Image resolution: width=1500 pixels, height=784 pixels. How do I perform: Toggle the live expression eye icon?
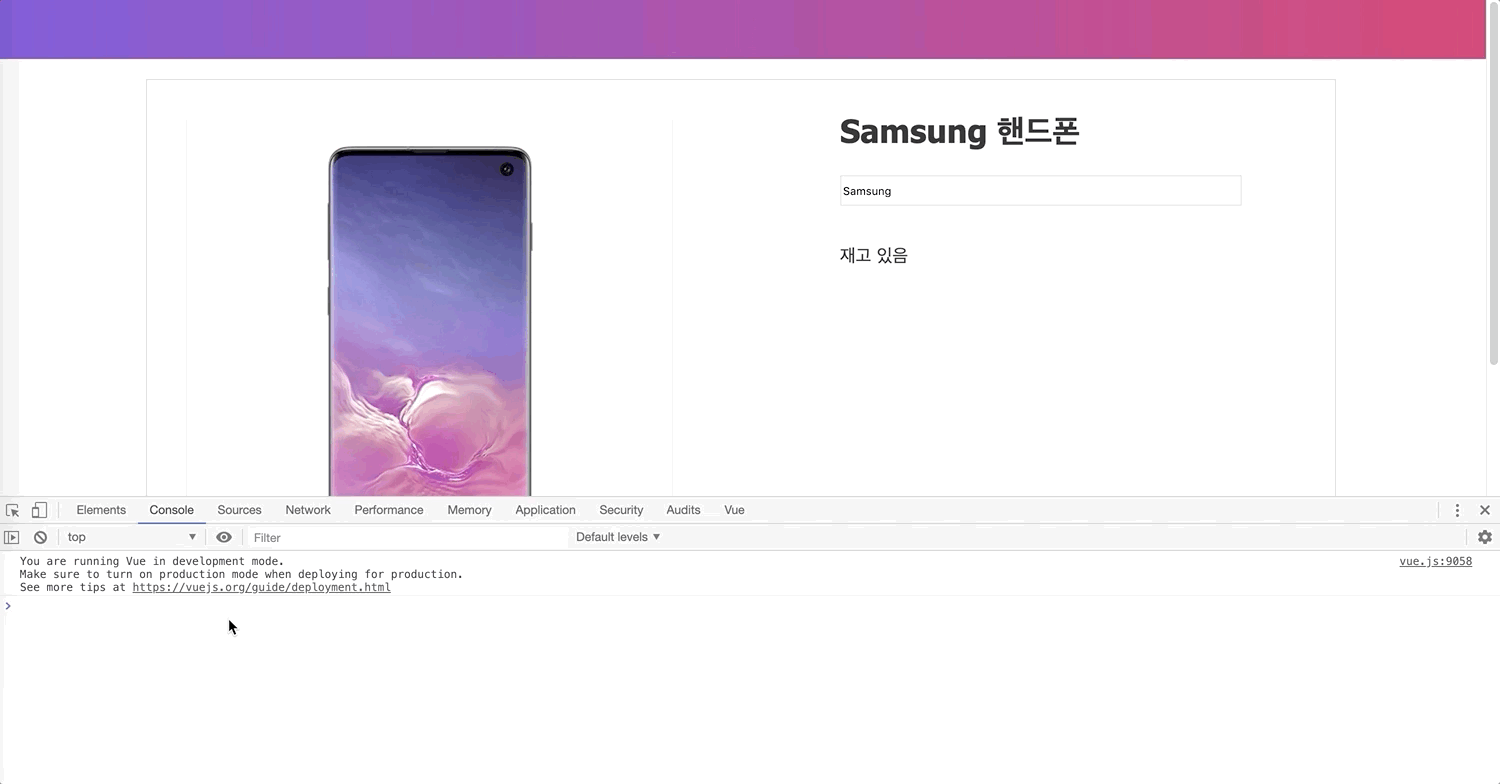pos(224,537)
